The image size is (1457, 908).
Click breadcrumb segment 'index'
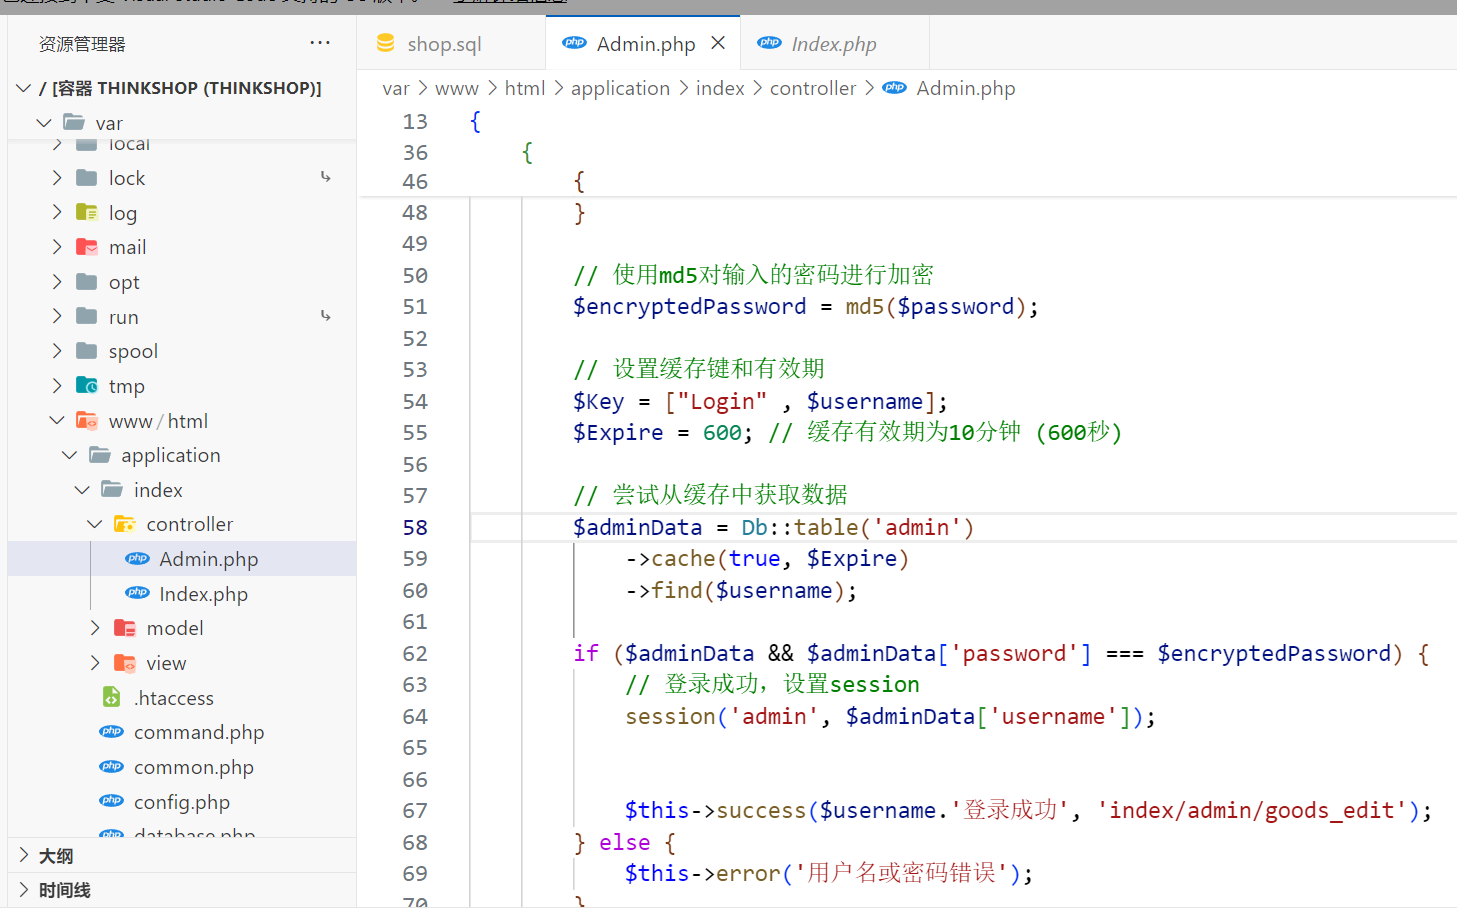[720, 88]
